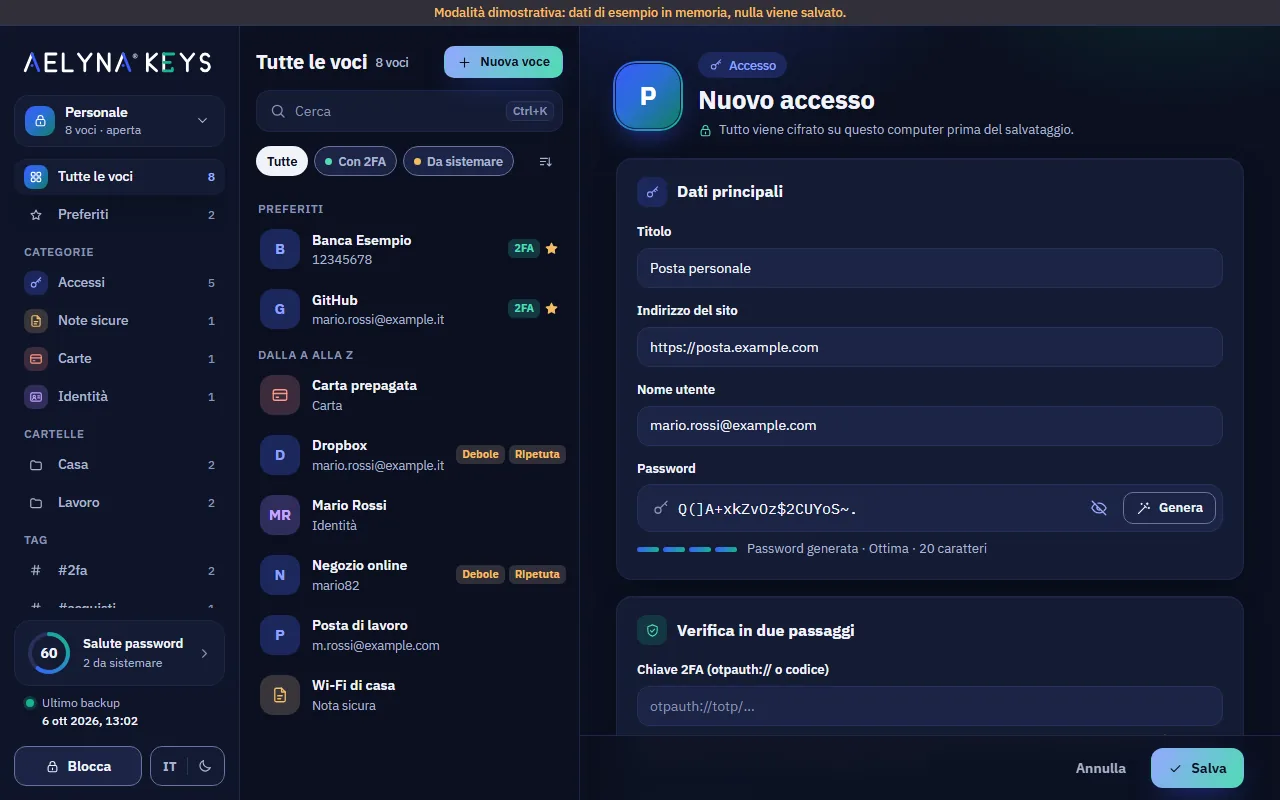This screenshot has height=800, width=1280.
Task: Open Salute password details chevron
Action: tap(204, 653)
